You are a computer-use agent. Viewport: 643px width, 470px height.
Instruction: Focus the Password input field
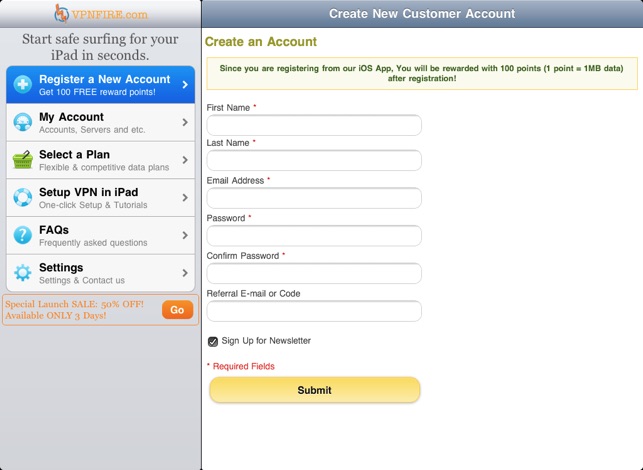point(314,236)
